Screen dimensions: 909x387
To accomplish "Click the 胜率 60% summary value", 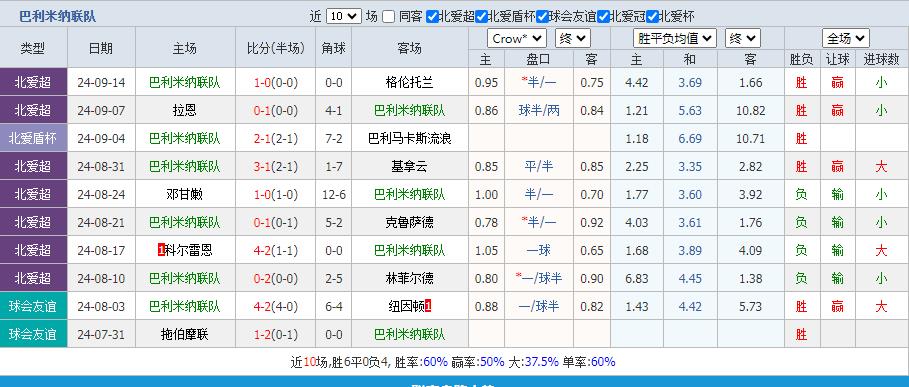I will point(435,362).
